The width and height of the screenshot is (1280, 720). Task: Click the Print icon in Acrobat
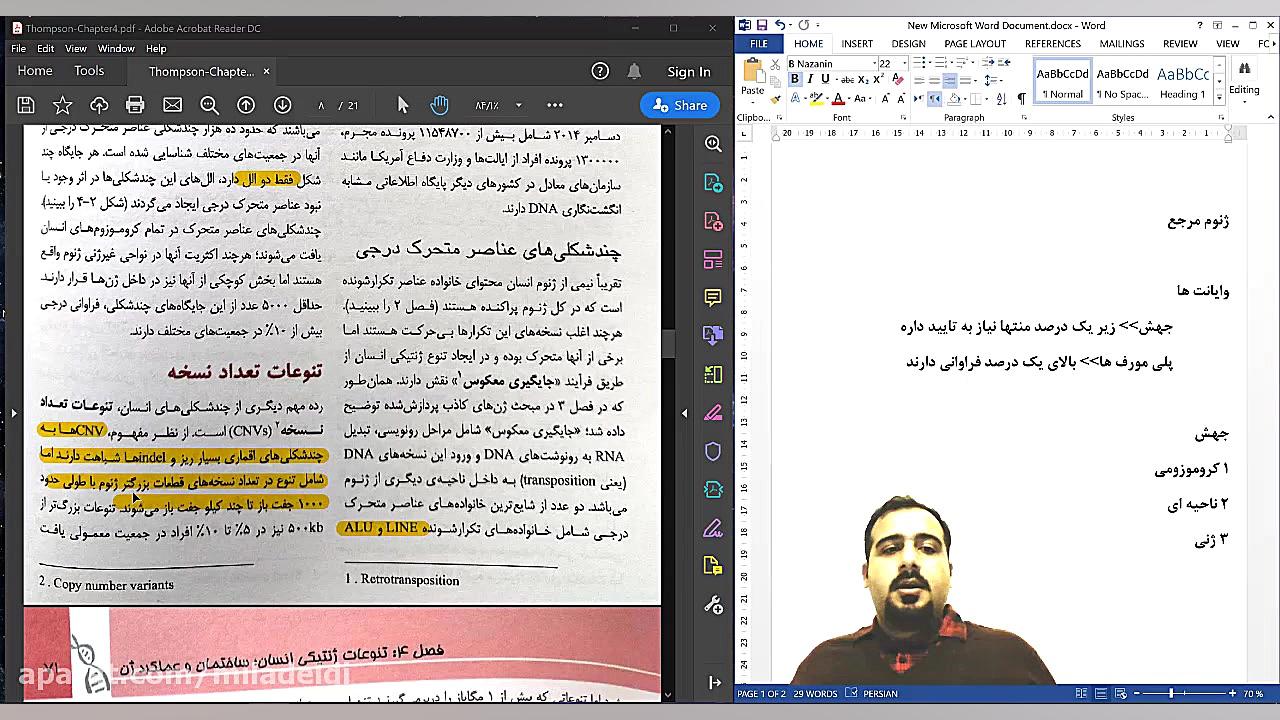click(x=135, y=105)
